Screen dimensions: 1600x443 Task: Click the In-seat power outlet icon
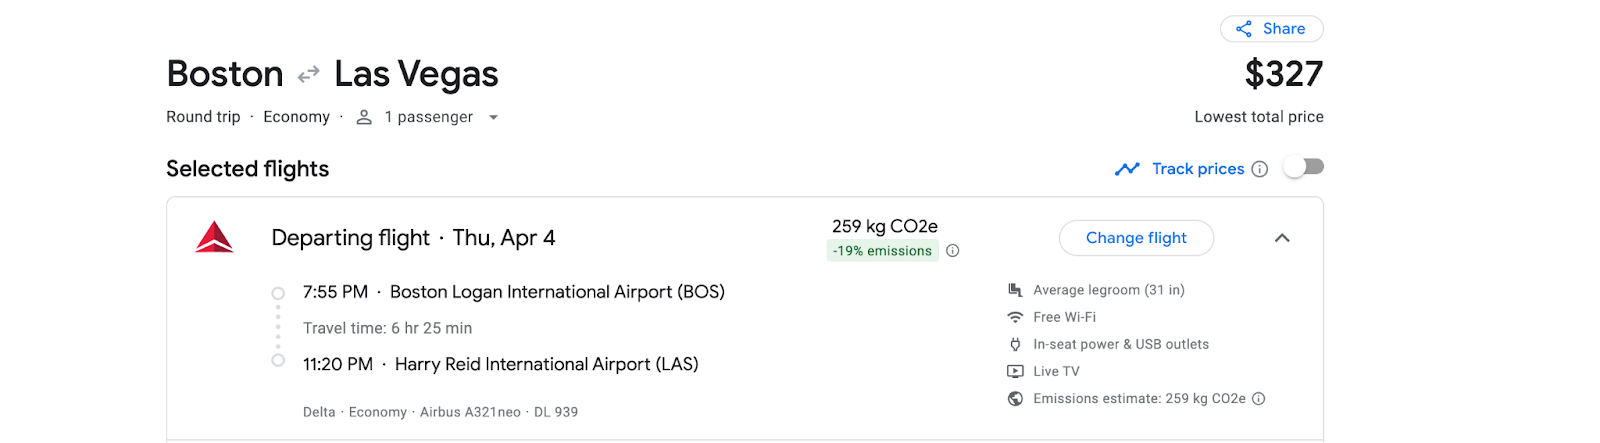[1015, 344]
